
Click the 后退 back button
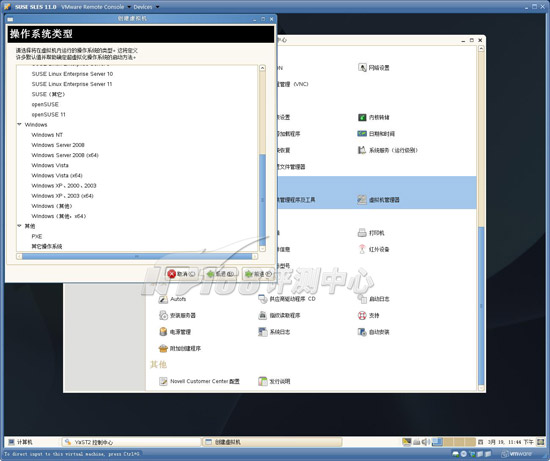point(221,274)
